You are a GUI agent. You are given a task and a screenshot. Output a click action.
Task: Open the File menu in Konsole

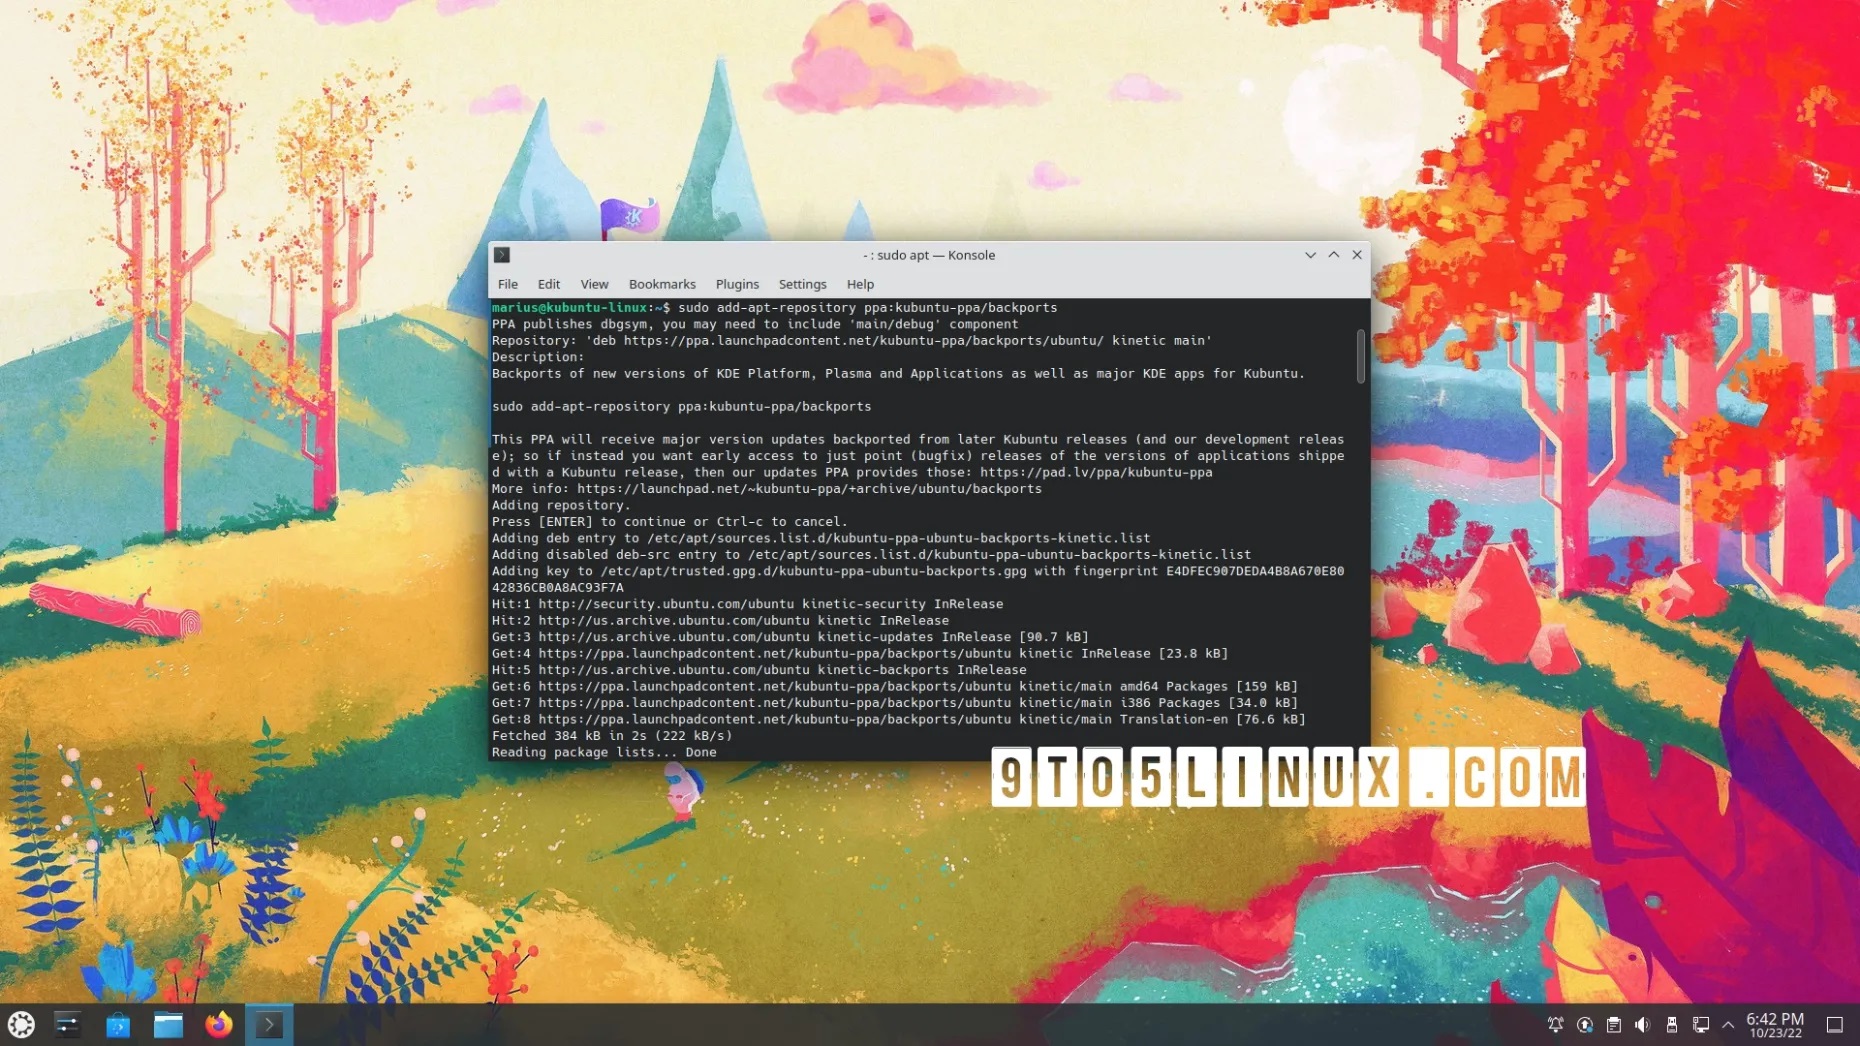508,284
